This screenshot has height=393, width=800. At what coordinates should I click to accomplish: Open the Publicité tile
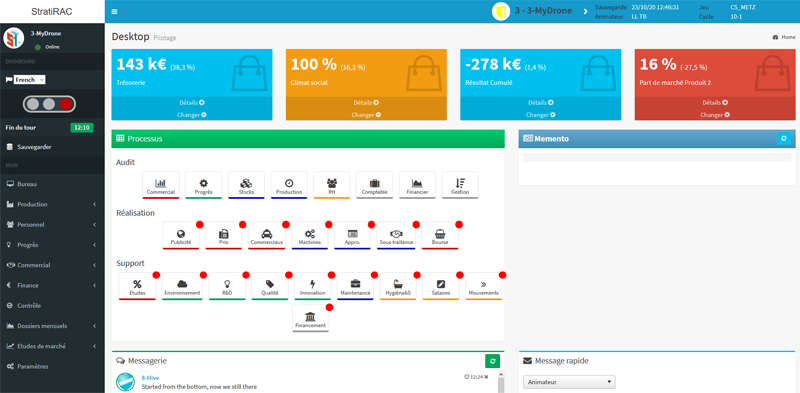click(181, 236)
